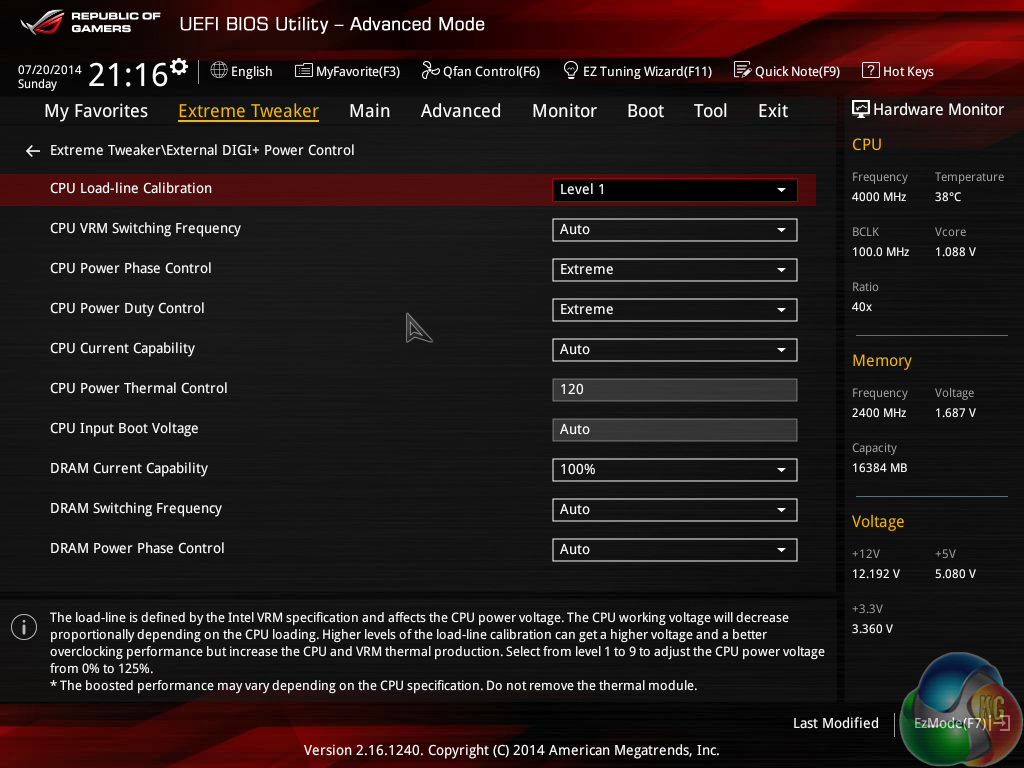Click the info icon beside help text
Screen dimensions: 1024x768
pyautogui.click(x=24, y=628)
